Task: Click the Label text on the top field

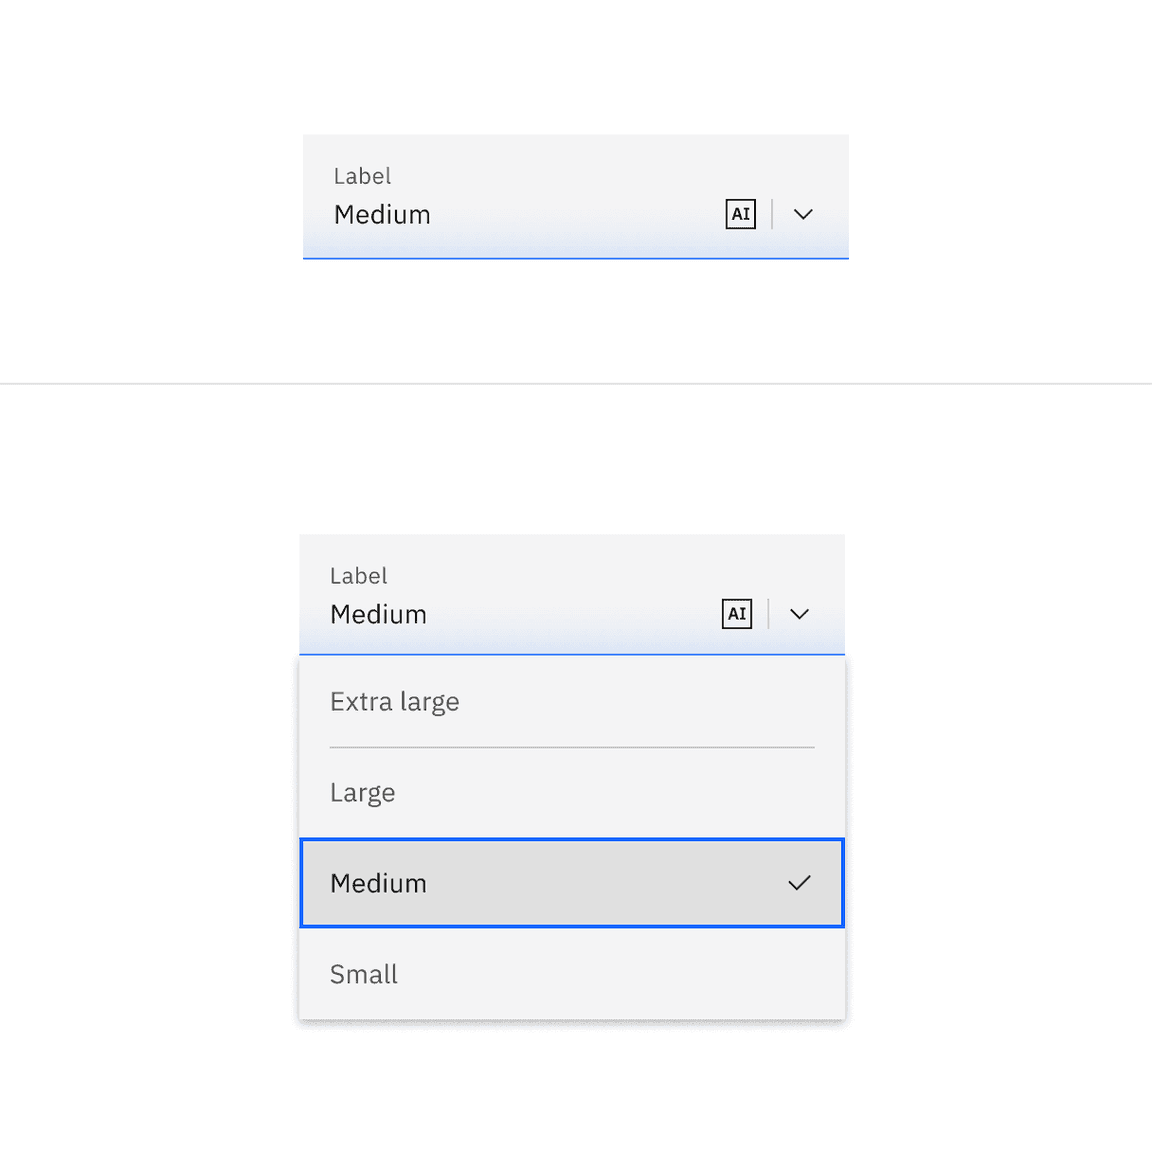Action: (362, 176)
